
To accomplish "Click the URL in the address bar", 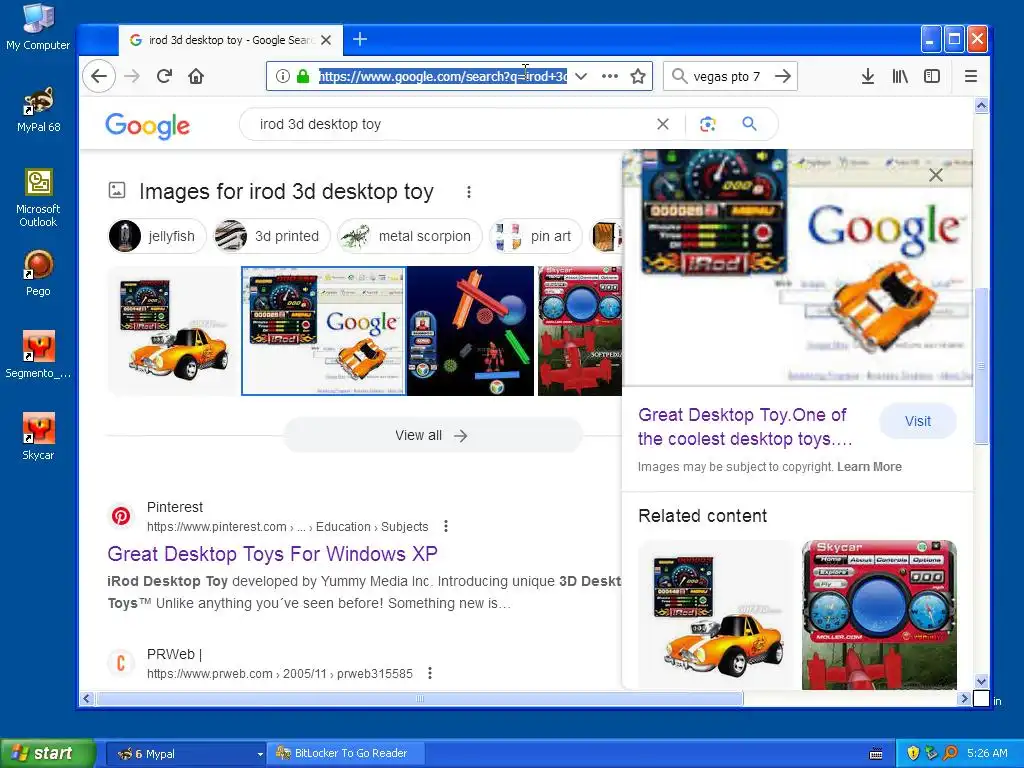I will pyautogui.click(x=443, y=76).
